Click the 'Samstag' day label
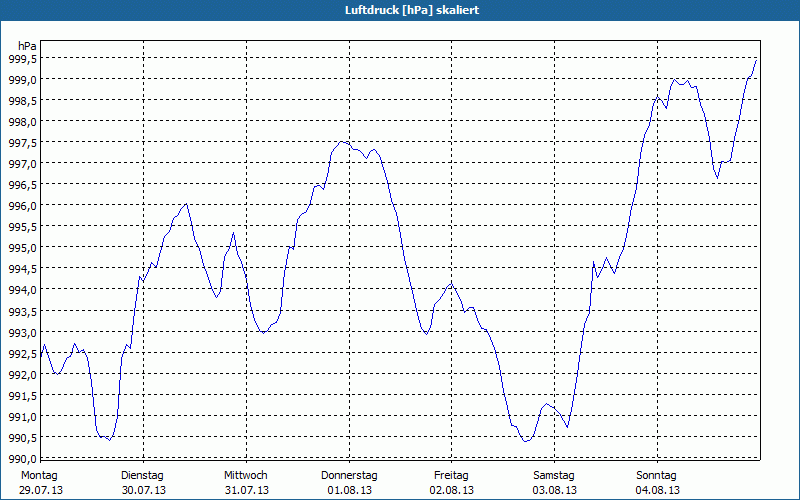The image size is (800, 500). tap(554, 476)
